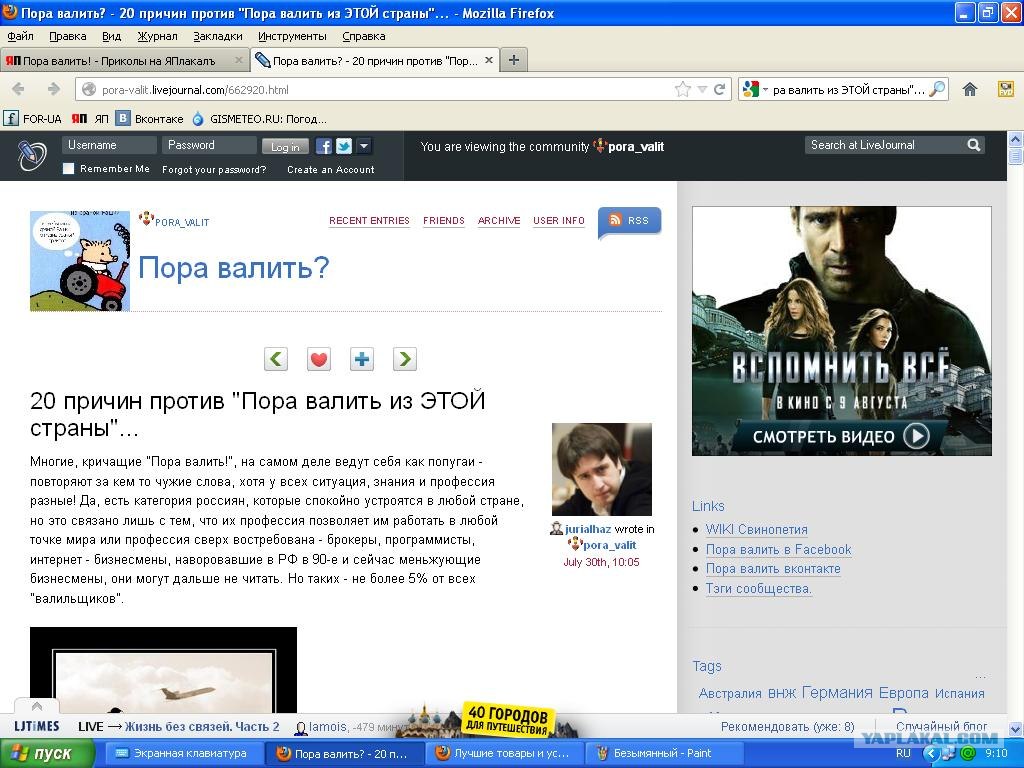Open the Файл menu
The width and height of the screenshot is (1024, 768).
[20, 36]
